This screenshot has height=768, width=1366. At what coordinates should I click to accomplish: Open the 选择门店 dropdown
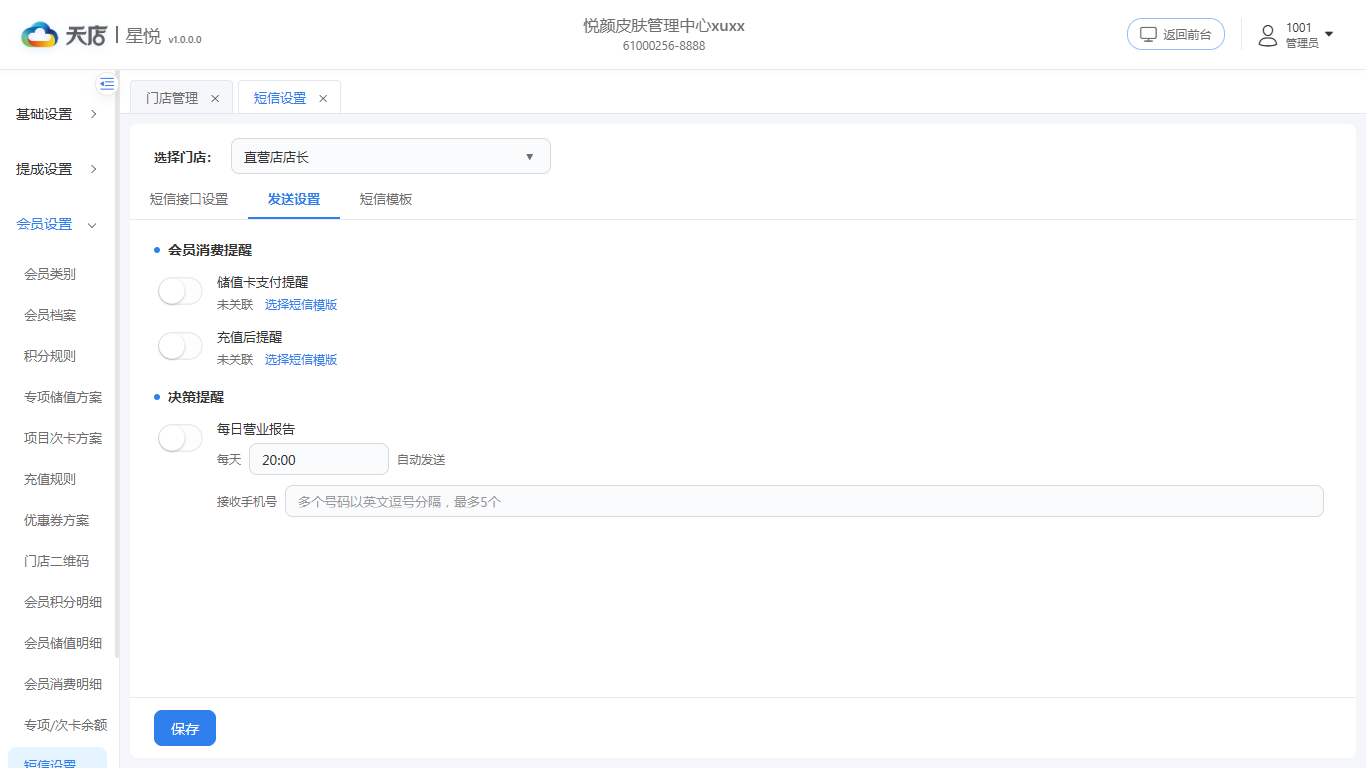tap(391, 156)
